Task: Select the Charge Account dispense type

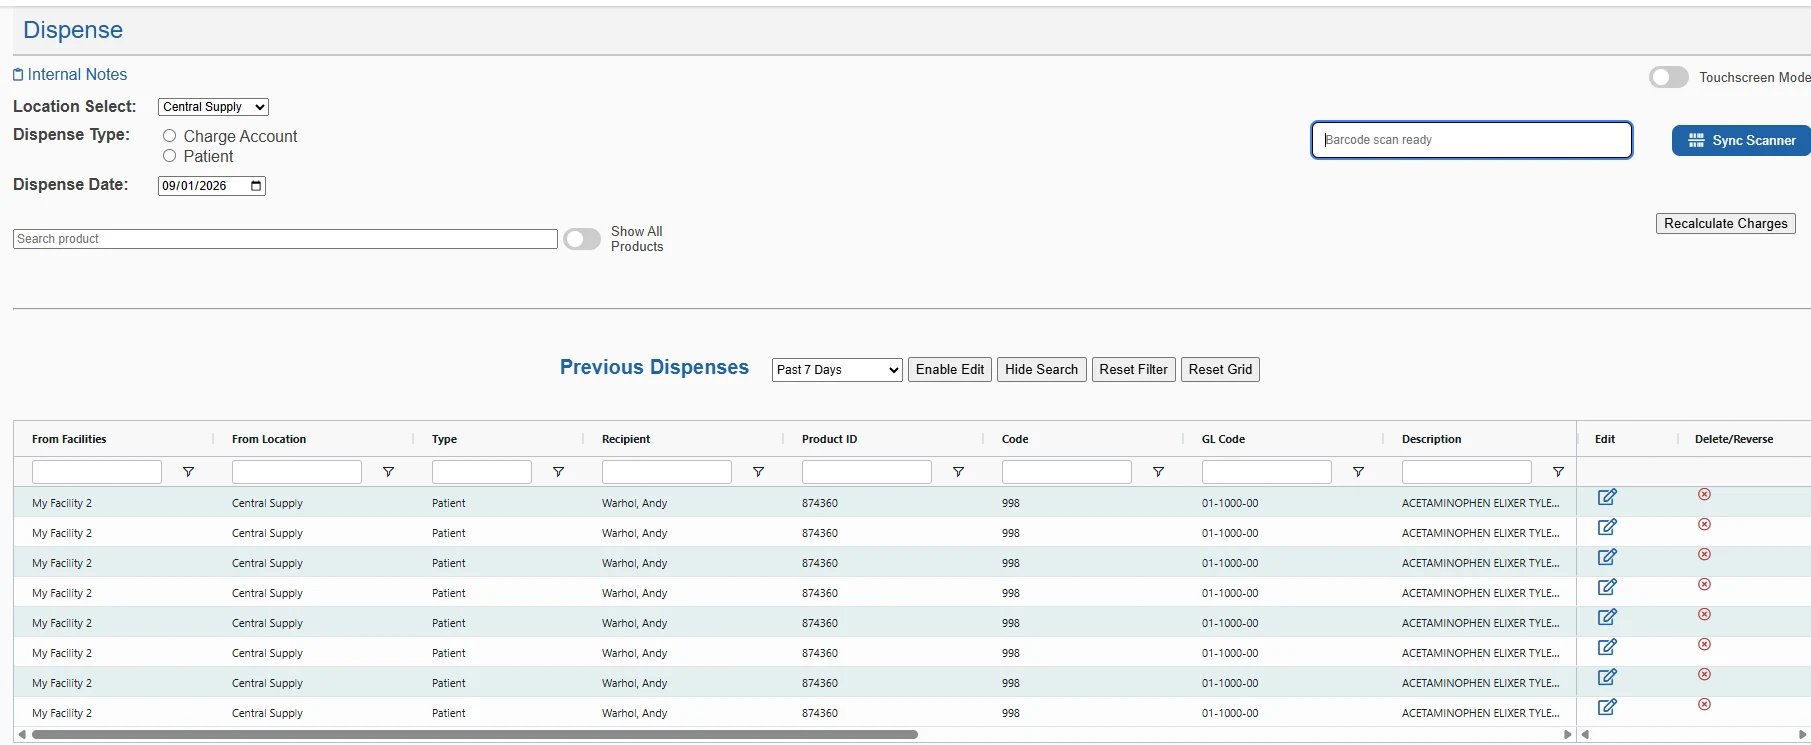Action: coord(169,136)
